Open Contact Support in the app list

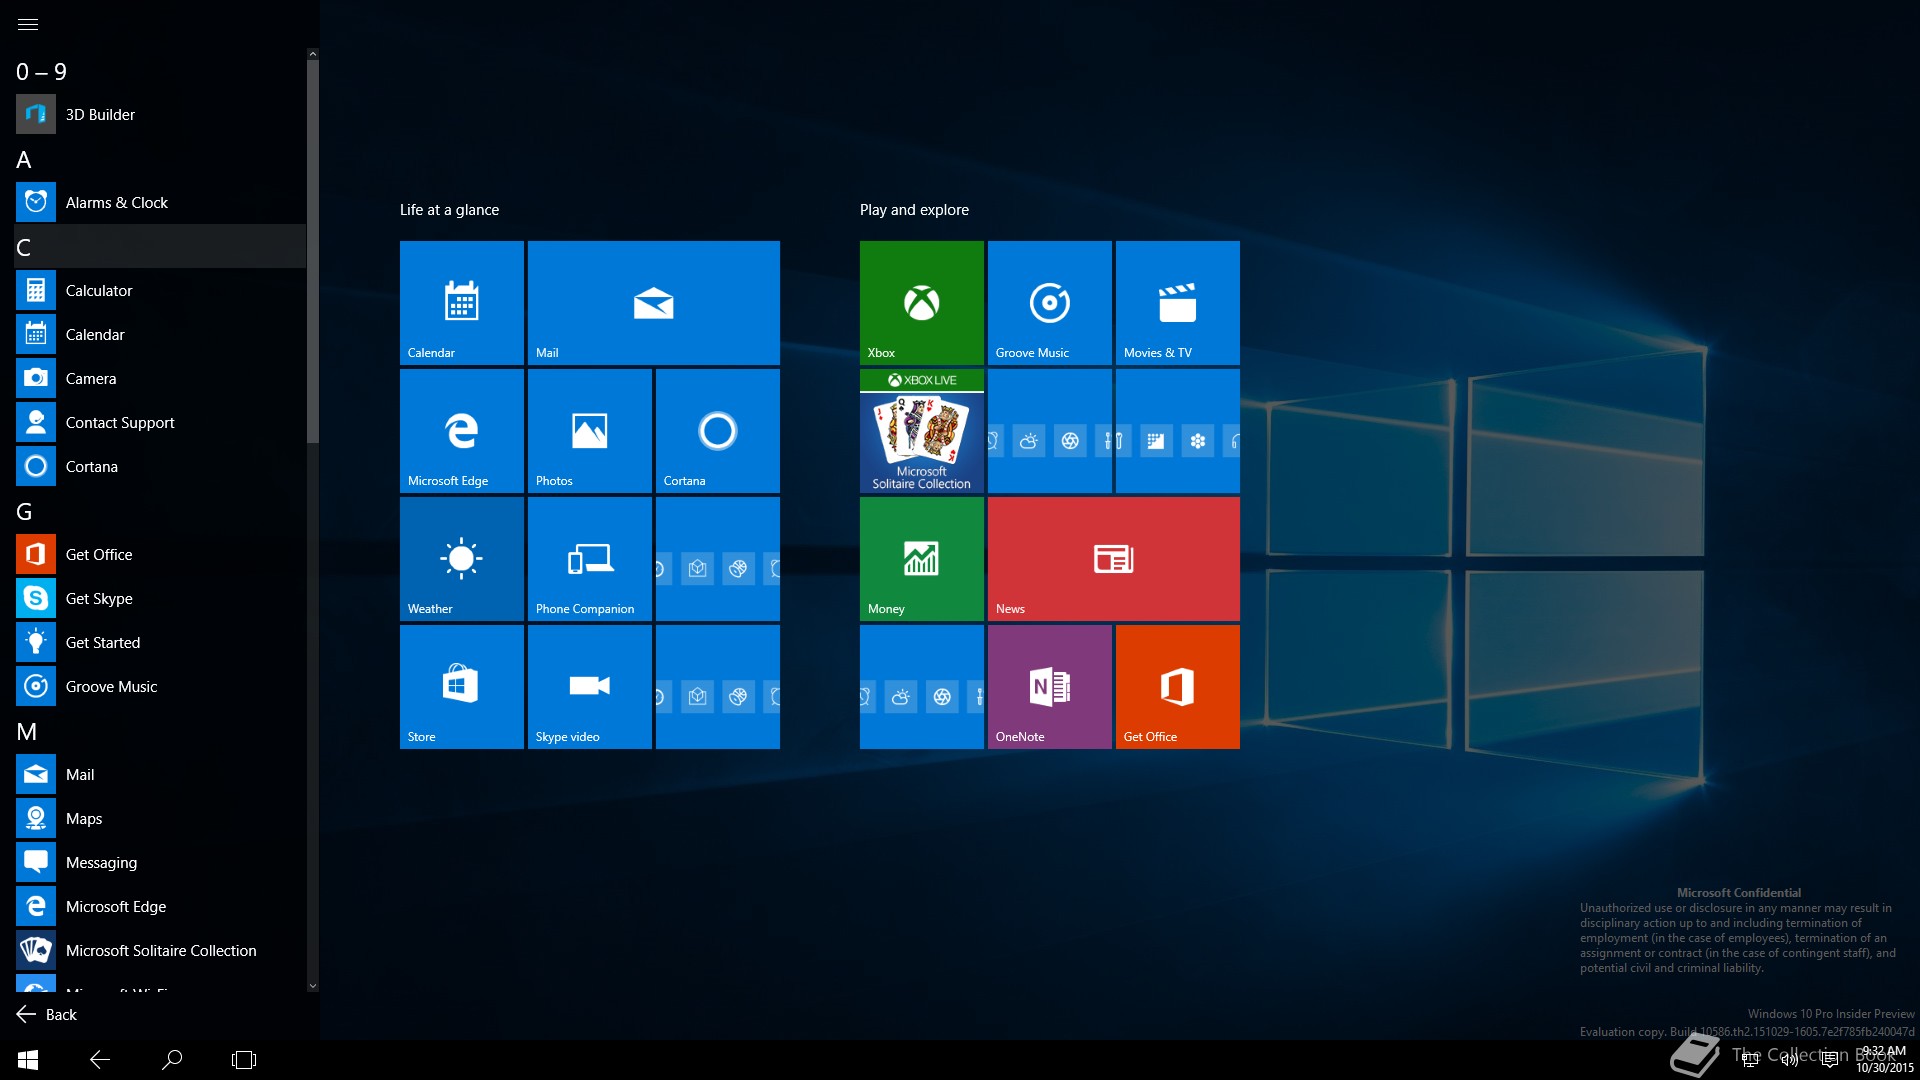[160, 423]
